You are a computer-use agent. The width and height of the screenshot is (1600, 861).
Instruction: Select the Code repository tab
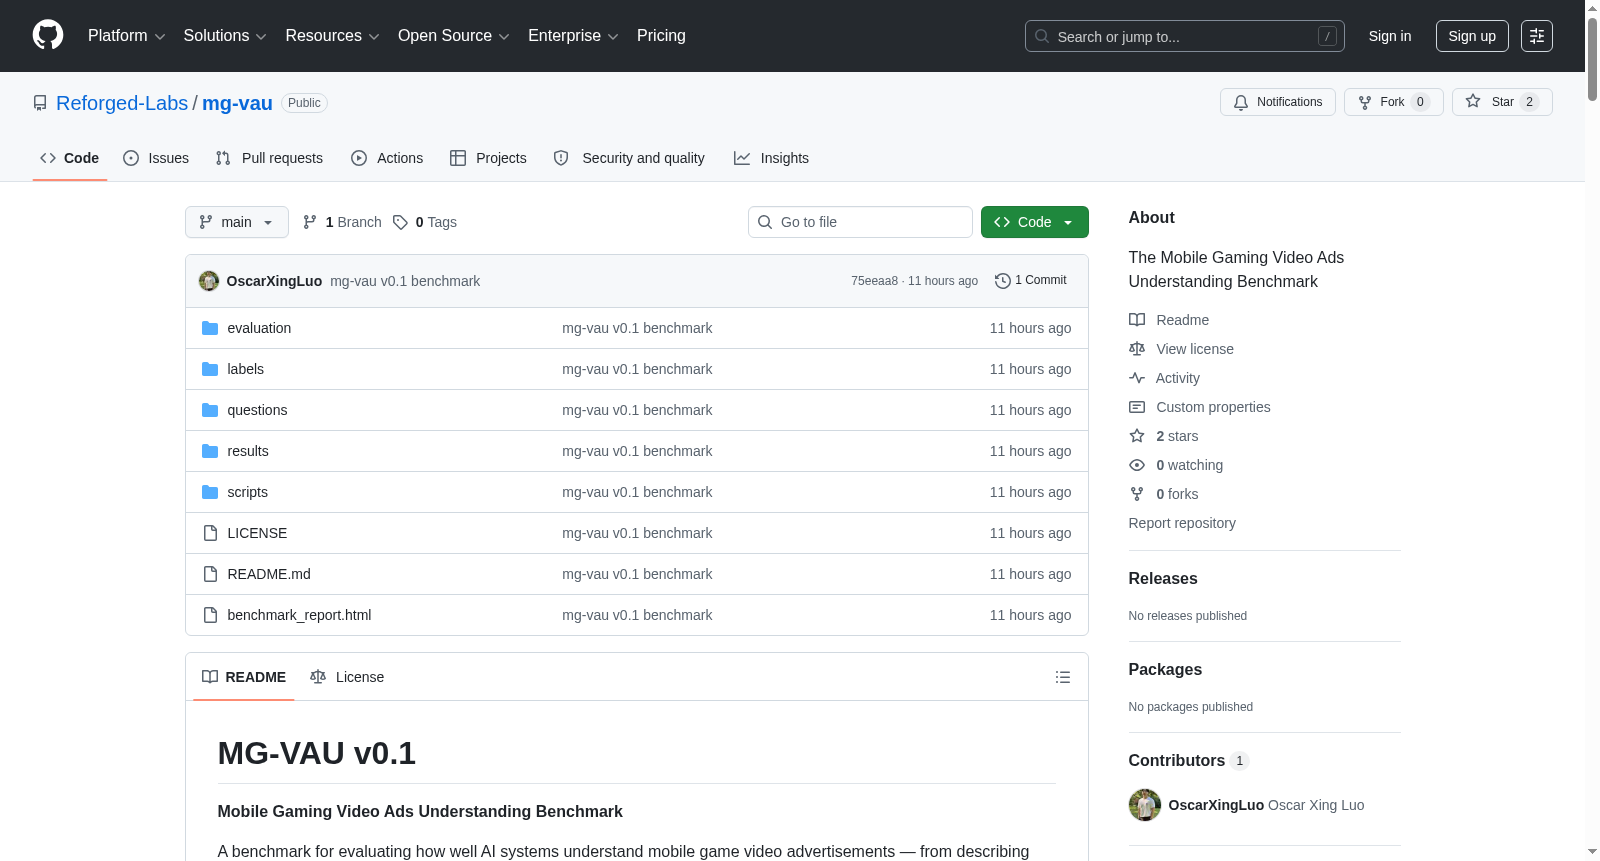[x=70, y=158]
